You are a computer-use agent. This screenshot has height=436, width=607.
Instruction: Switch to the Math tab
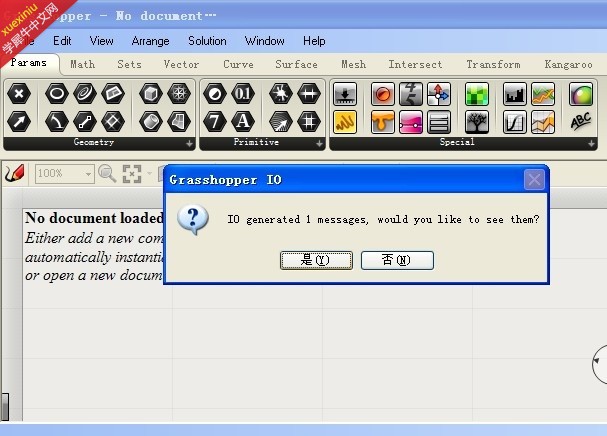coord(82,64)
